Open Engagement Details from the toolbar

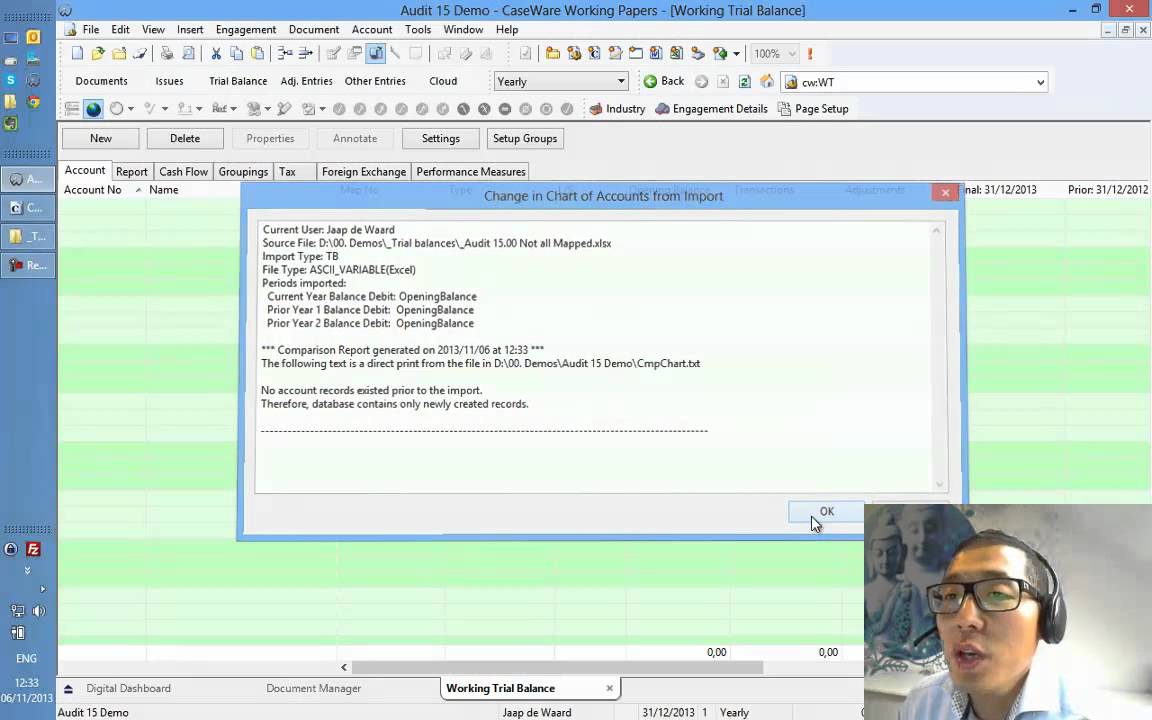click(711, 109)
